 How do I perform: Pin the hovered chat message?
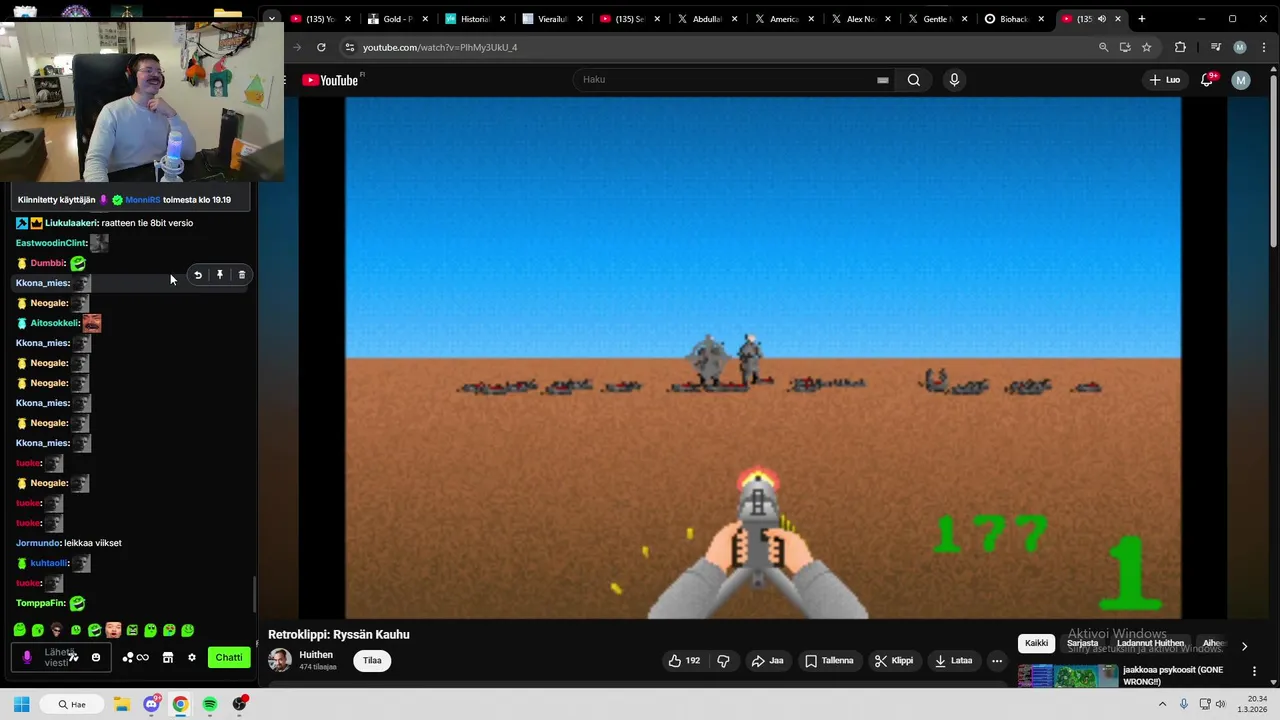(x=220, y=275)
